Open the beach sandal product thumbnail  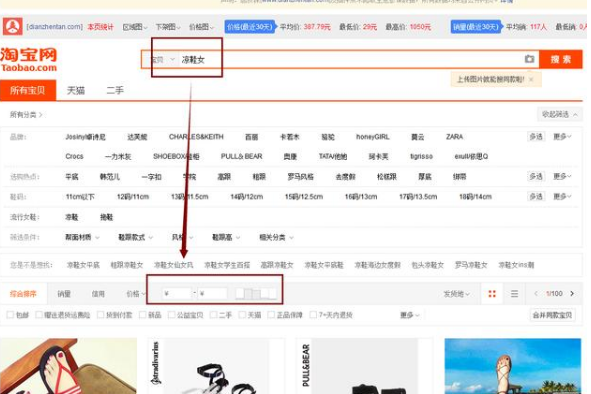pos(513,366)
